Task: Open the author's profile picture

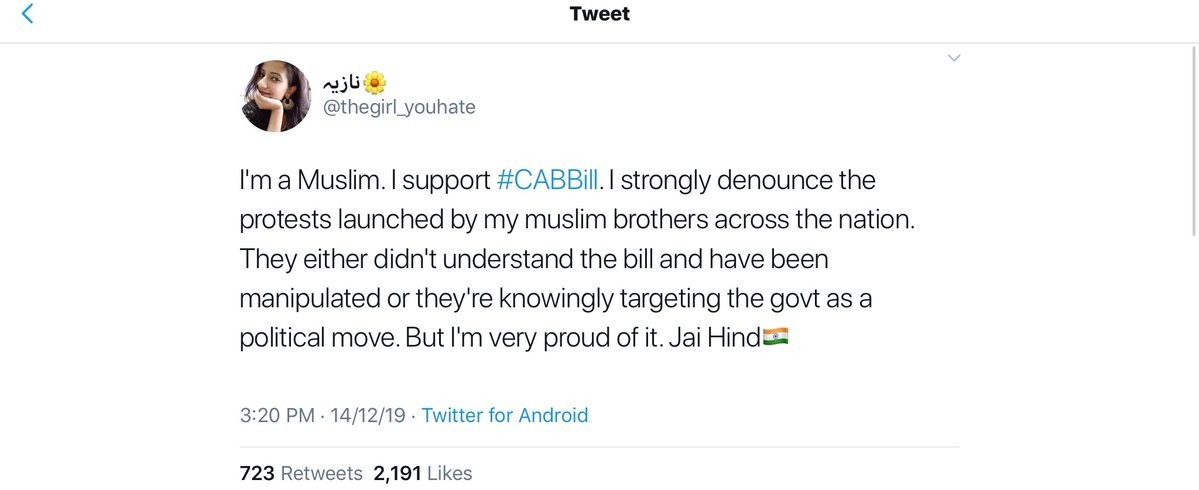Action: (x=277, y=97)
